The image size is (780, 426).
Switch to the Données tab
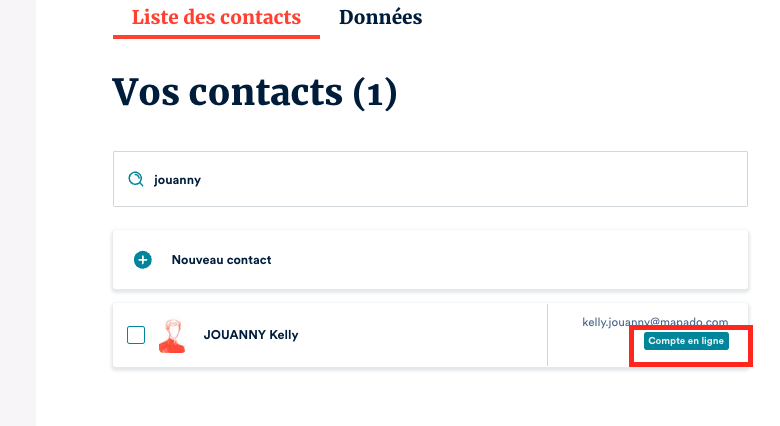pos(380,17)
